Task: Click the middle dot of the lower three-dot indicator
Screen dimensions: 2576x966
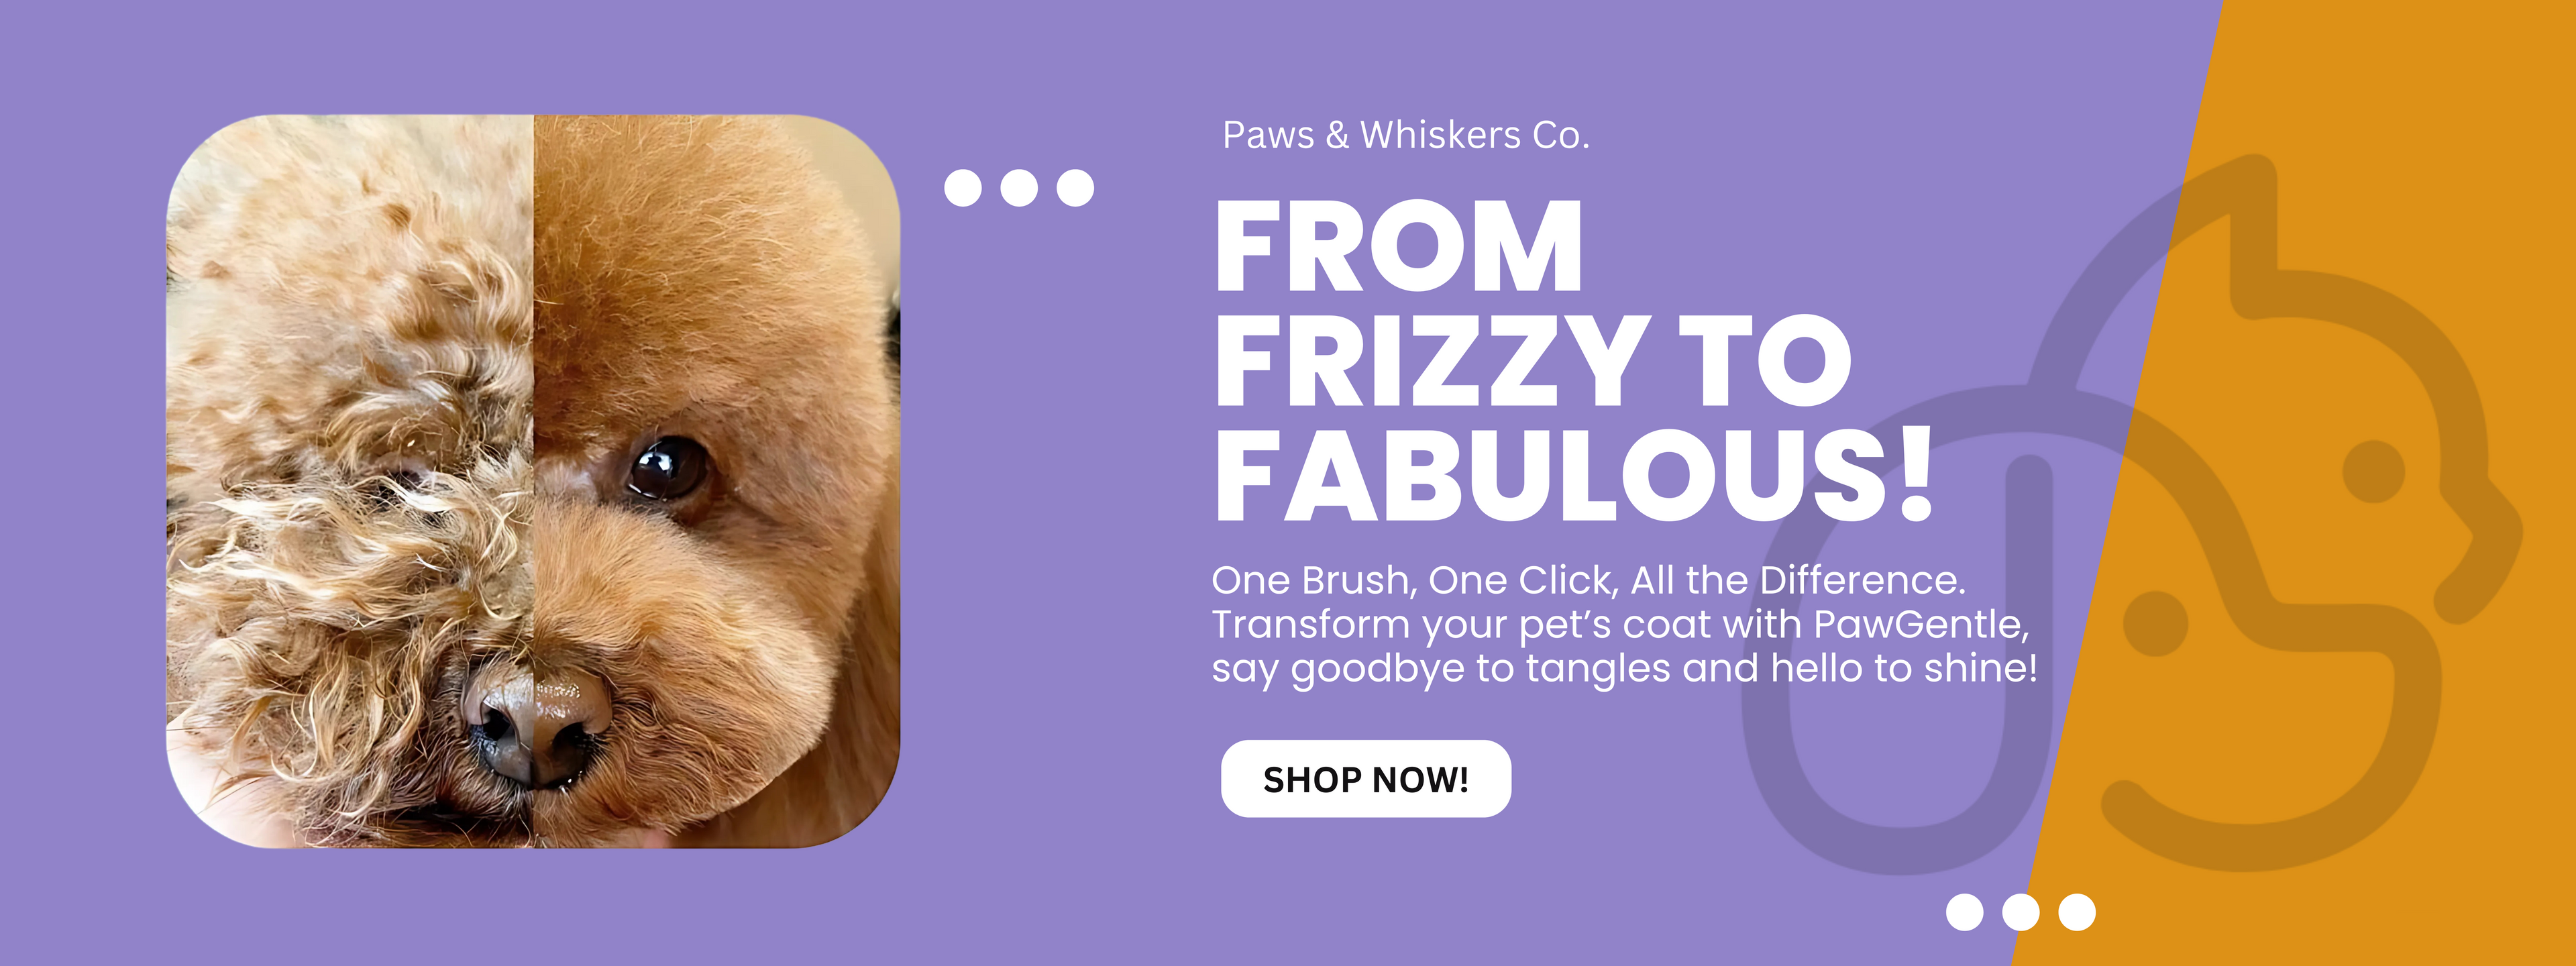Action: [x=2021, y=912]
